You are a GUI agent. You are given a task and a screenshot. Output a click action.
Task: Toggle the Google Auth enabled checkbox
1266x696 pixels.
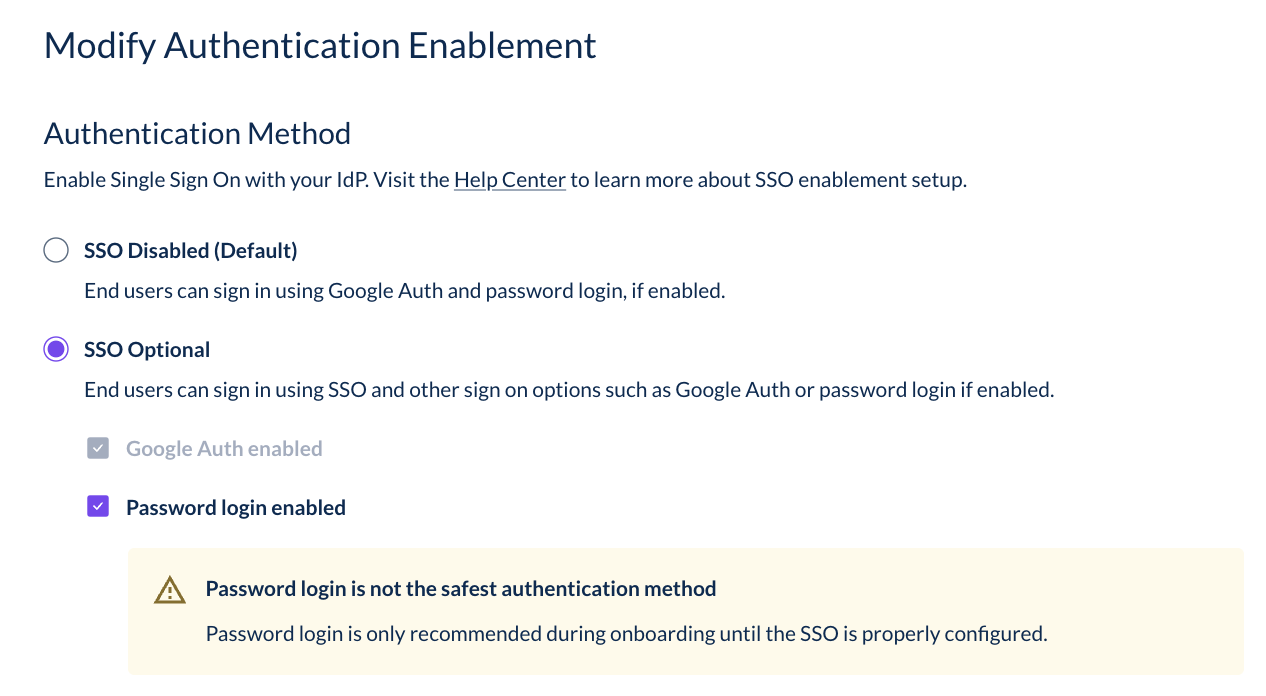tap(98, 448)
